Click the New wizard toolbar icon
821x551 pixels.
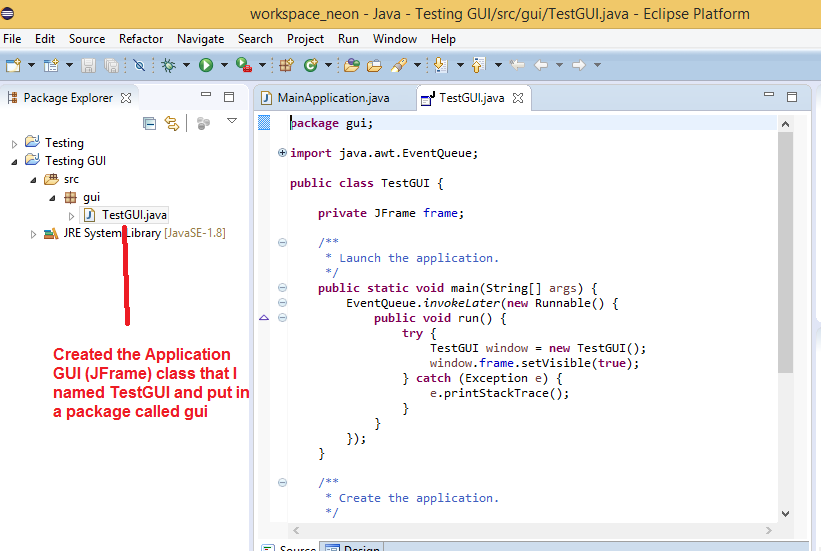[x=13, y=65]
